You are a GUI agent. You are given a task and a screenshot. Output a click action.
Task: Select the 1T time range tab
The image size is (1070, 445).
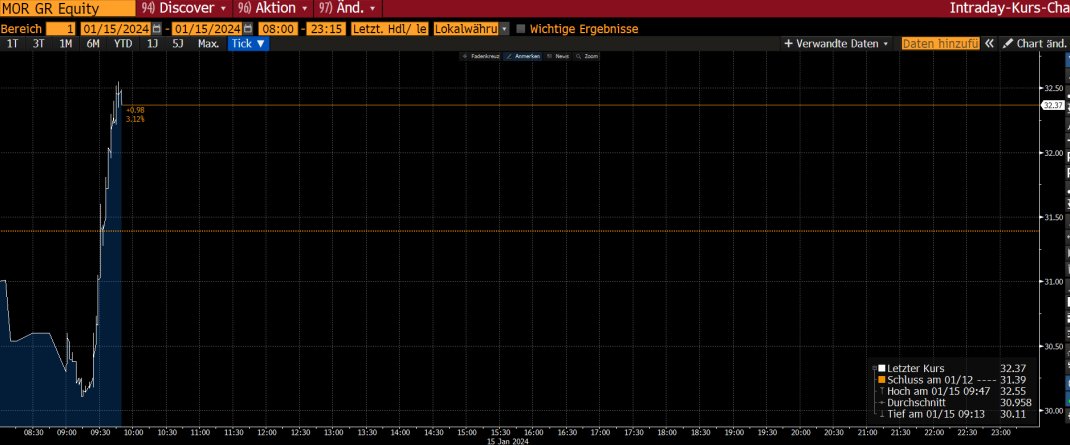(x=12, y=44)
